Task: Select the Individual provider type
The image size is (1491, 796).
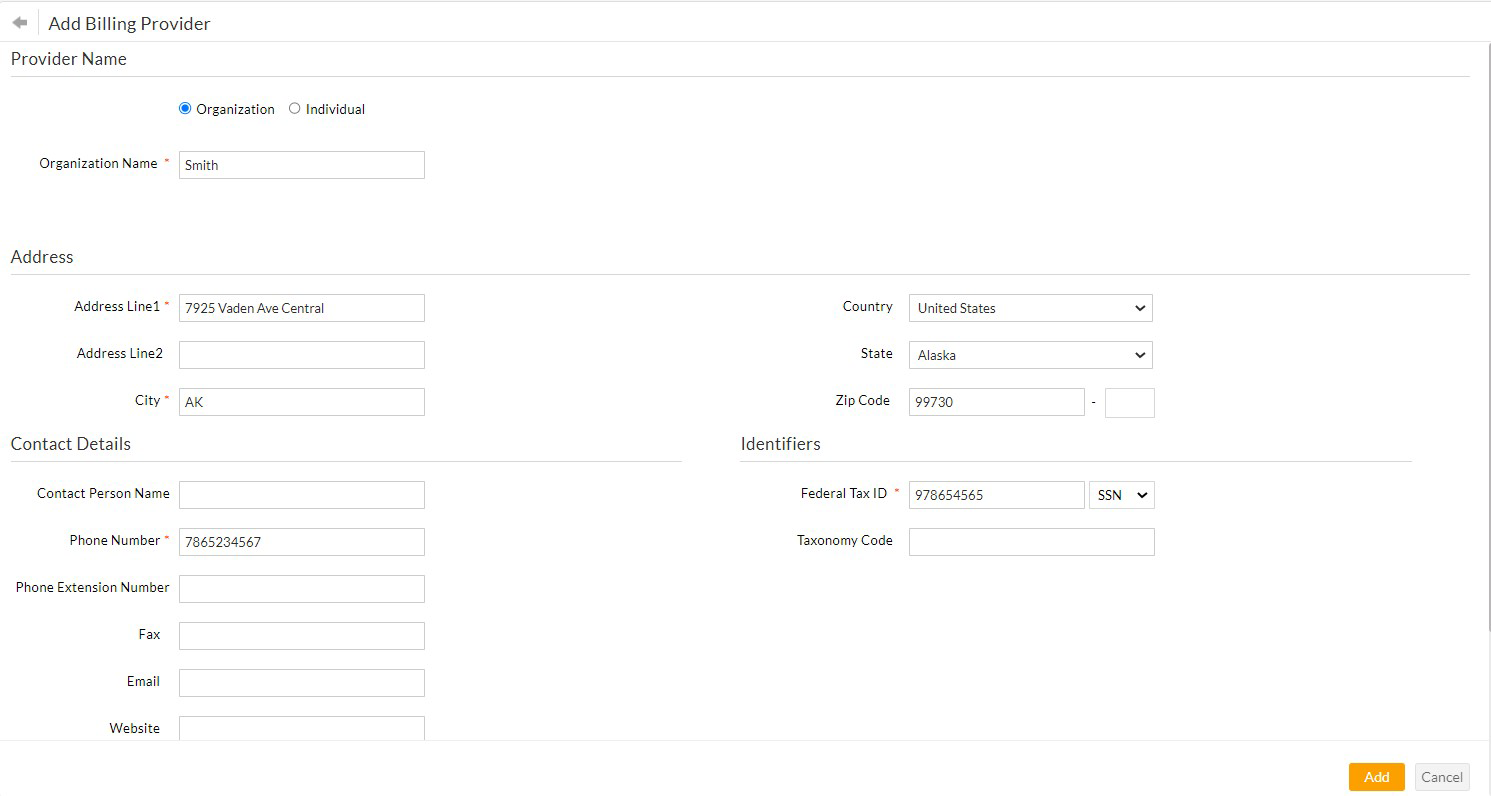Action: coord(295,108)
